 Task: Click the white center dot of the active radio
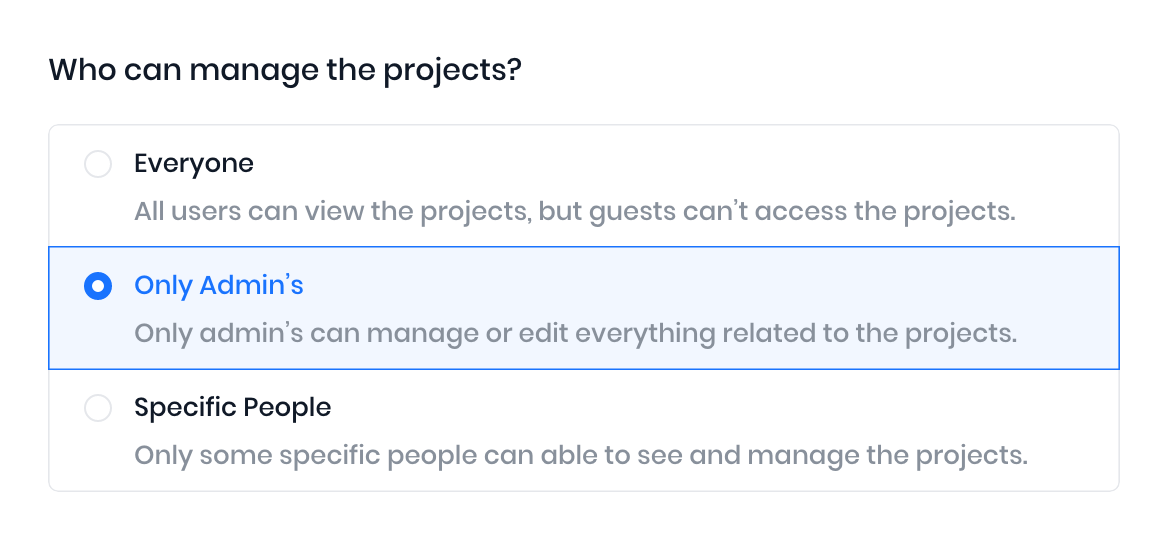coord(98,287)
